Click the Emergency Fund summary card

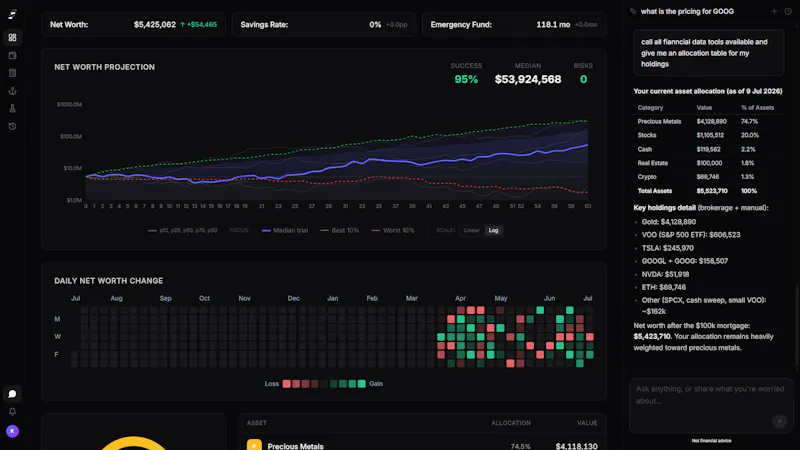(514, 24)
